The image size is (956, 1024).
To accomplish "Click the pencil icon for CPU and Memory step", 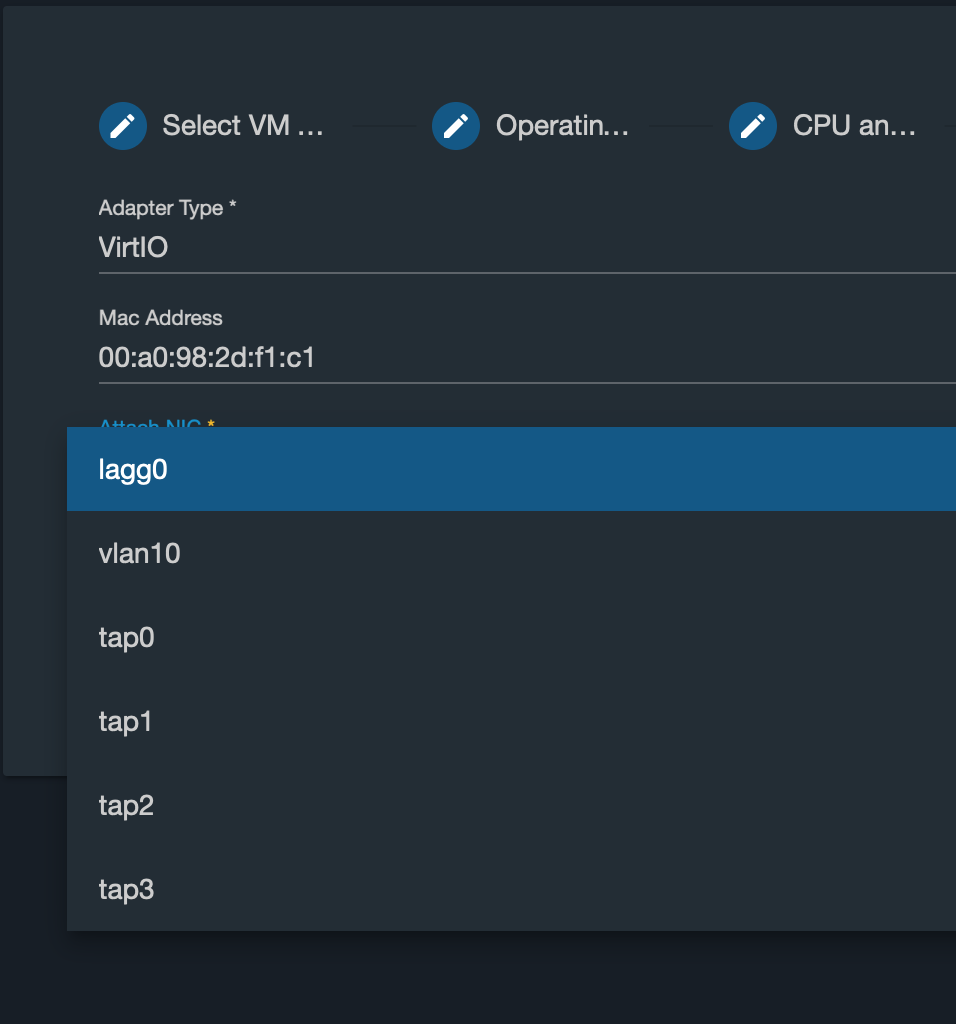I will click(753, 126).
